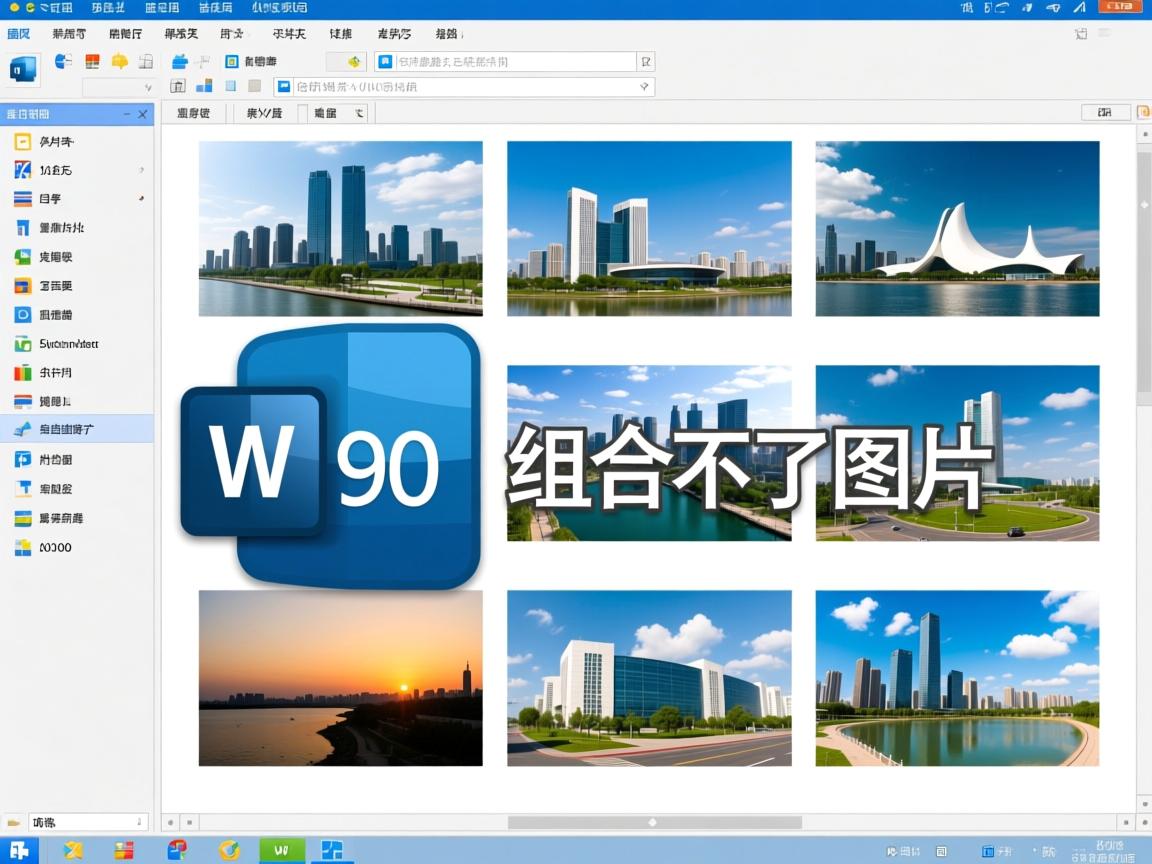The width and height of the screenshot is (1152, 864).
Task: Toggle the blue grid view square in the toolbar
Action: (230, 86)
